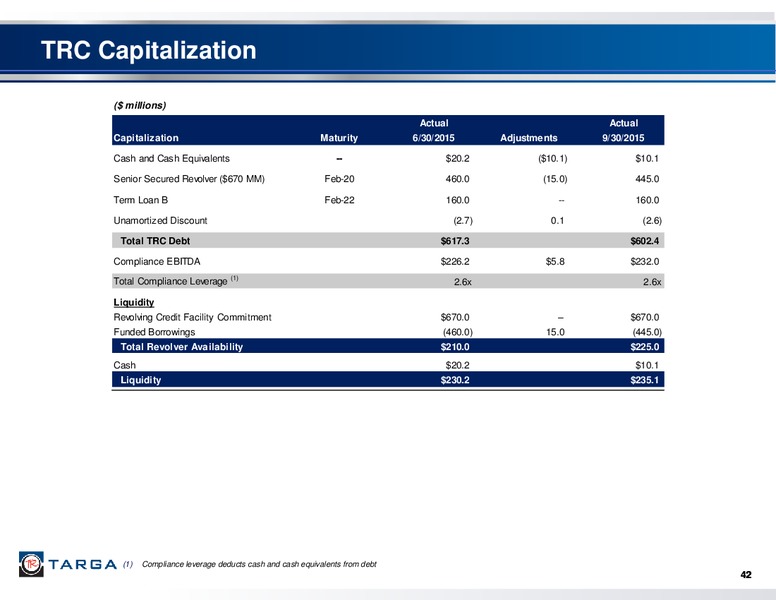Select 'Total Revolver Availability' row label

point(182,347)
